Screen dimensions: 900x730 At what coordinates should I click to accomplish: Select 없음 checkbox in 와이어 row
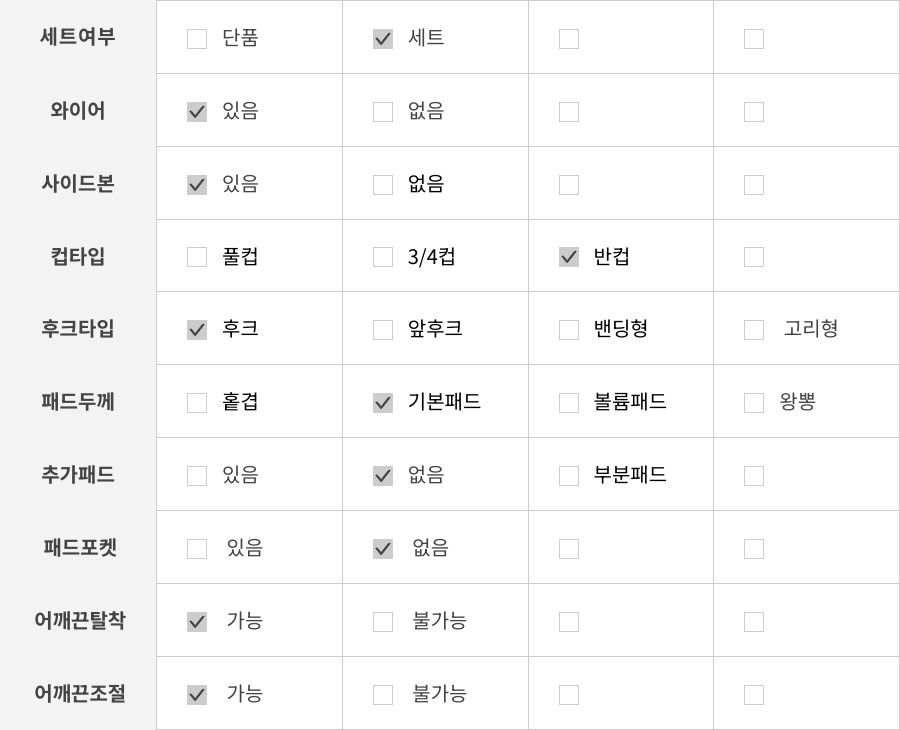click(383, 112)
